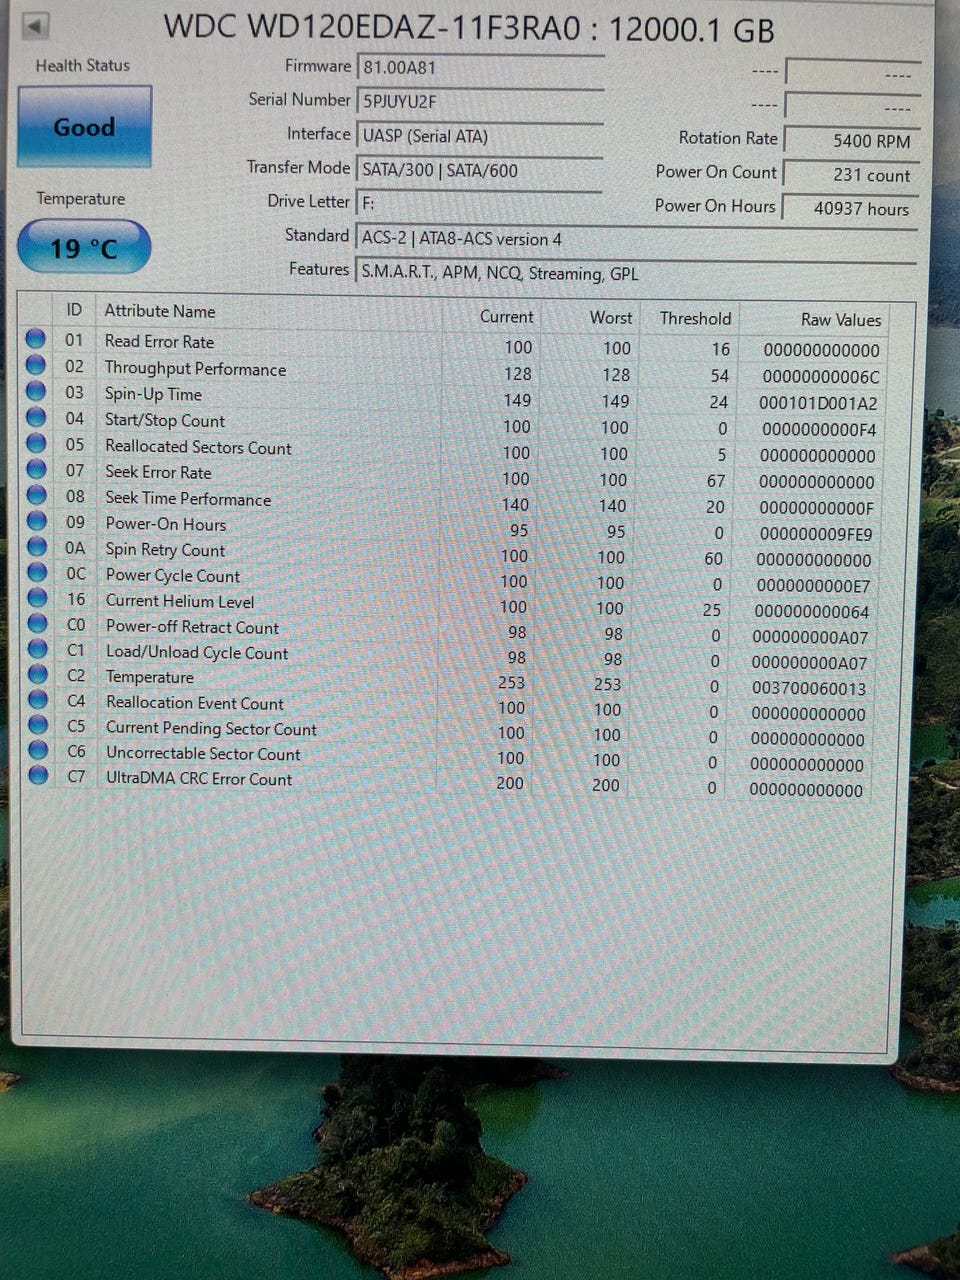Click raw value 000101D001A2
Viewport: 960px width, 1280px height.
pyautogui.click(x=818, y=403)
